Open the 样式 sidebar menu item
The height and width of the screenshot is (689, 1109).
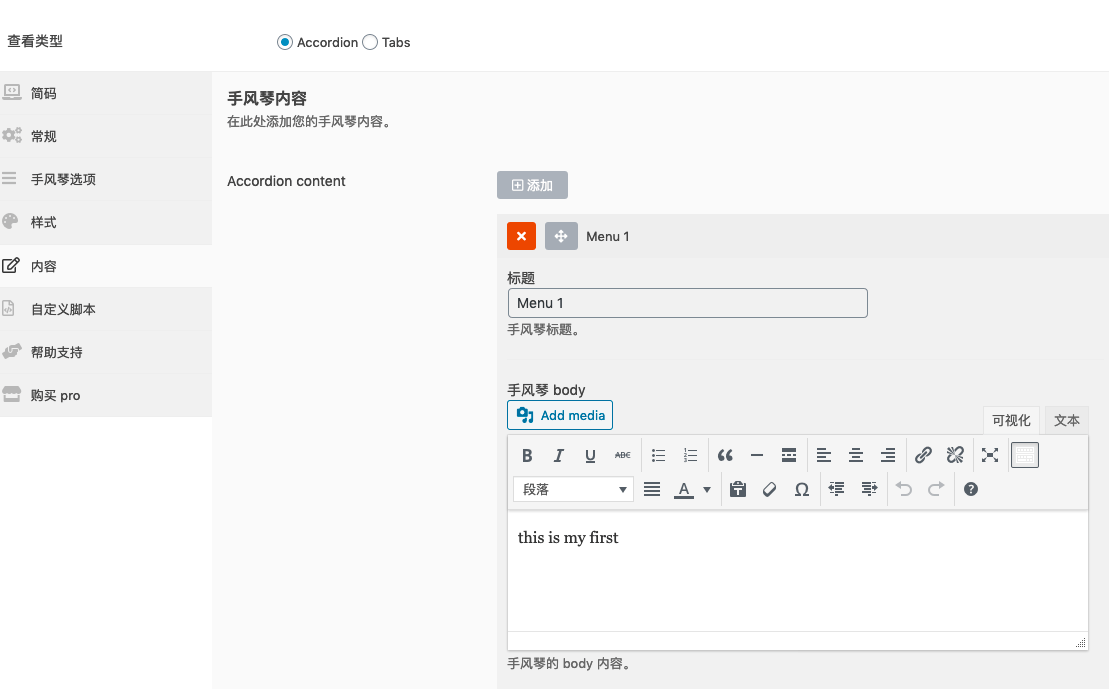(x=43, y=223)
